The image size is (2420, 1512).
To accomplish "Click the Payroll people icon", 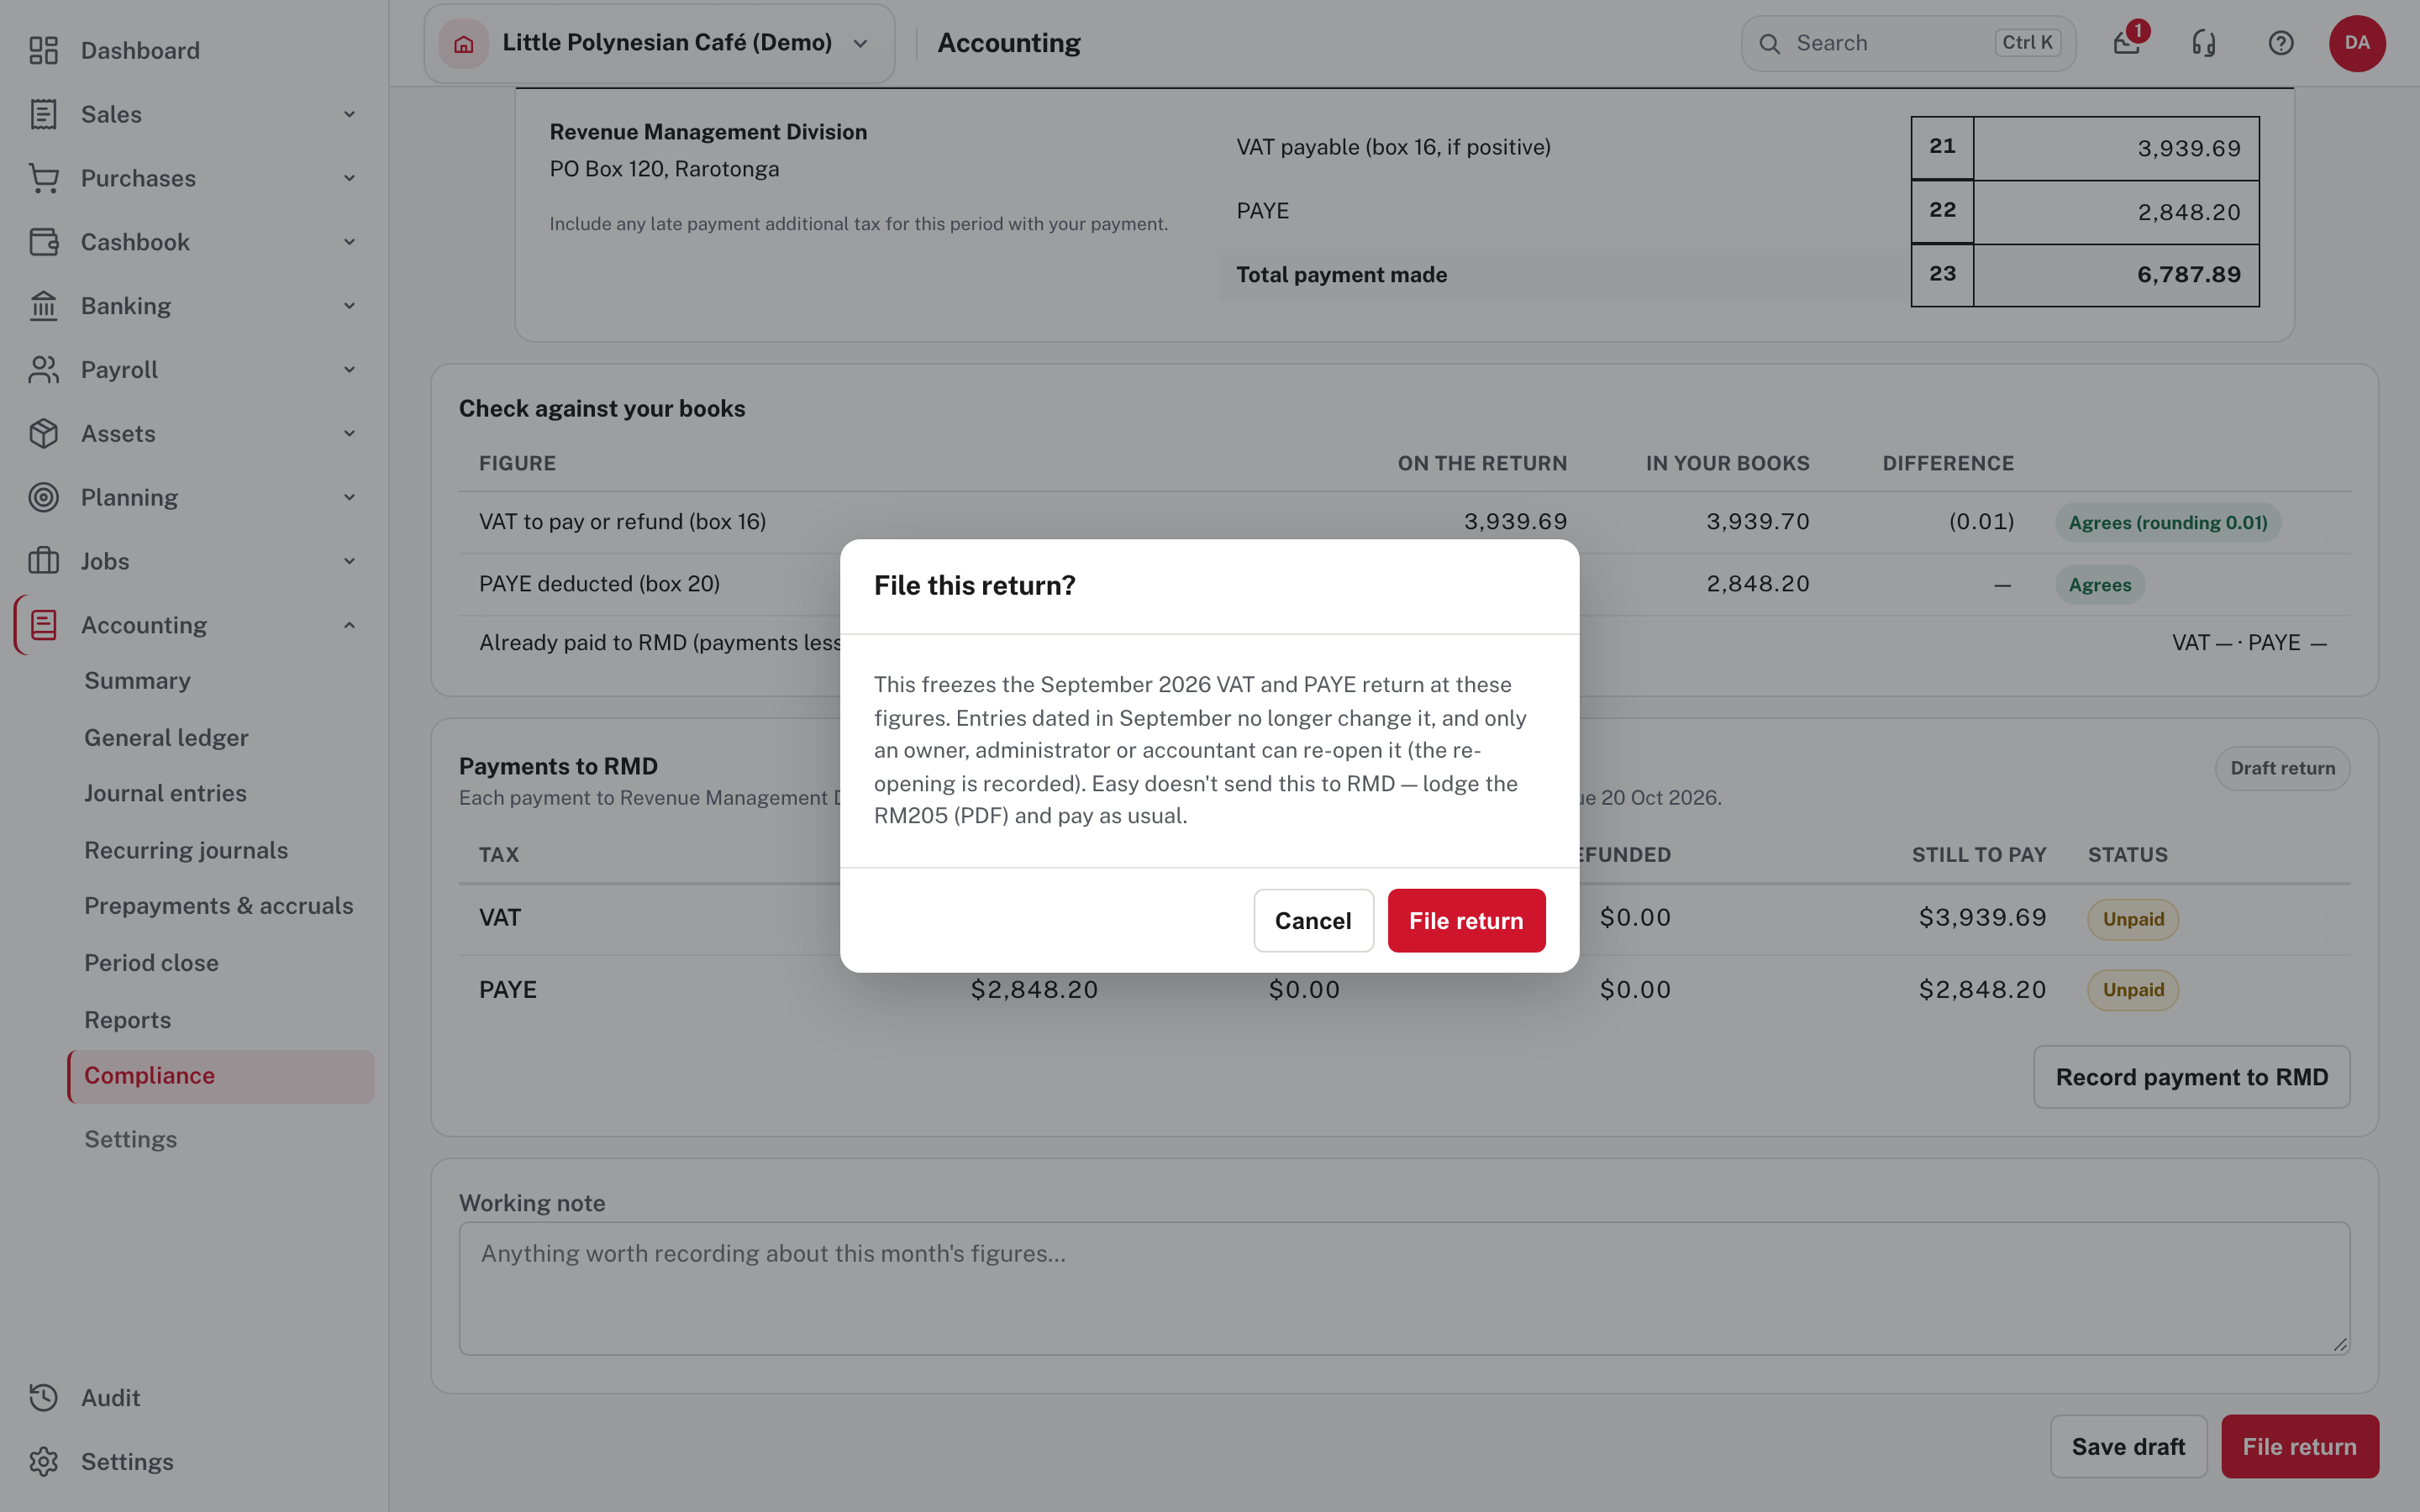I will click(x=43, y=370).
